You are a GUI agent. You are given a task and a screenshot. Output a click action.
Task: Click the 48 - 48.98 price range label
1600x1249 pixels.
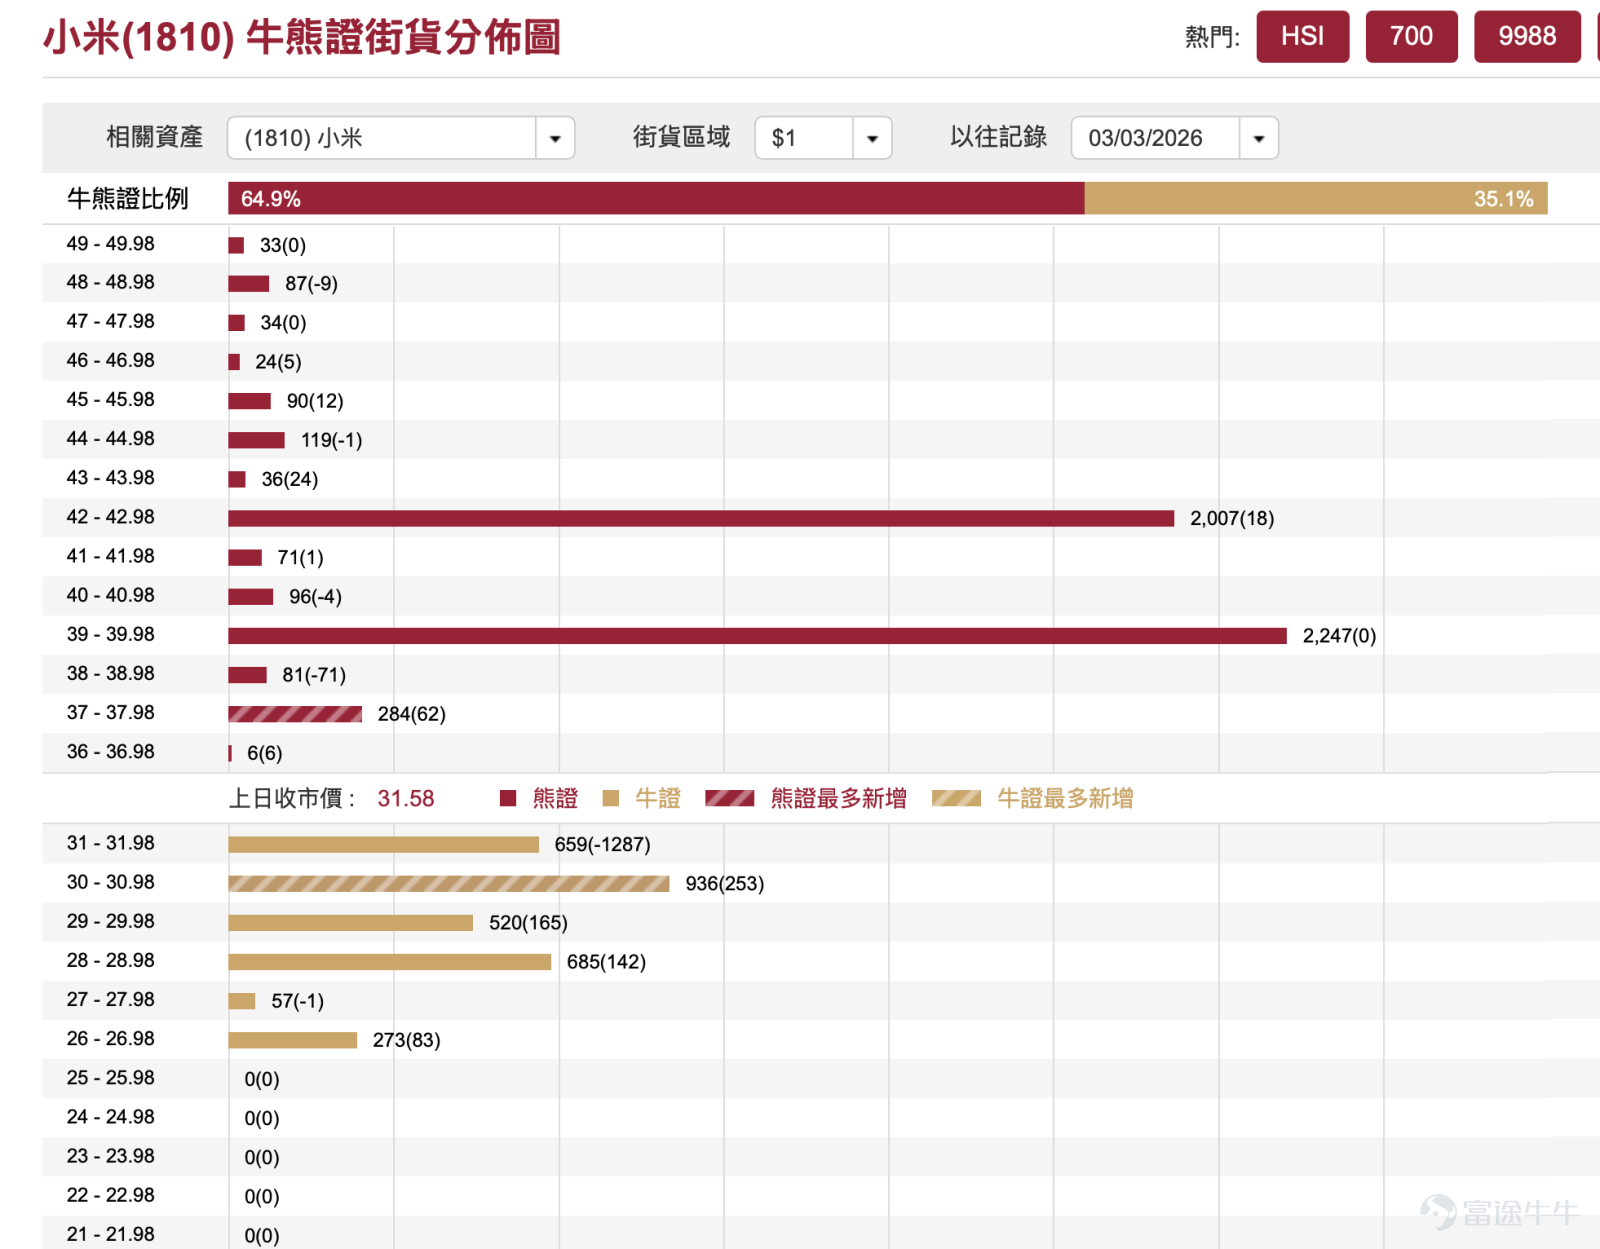click(111, 283)
